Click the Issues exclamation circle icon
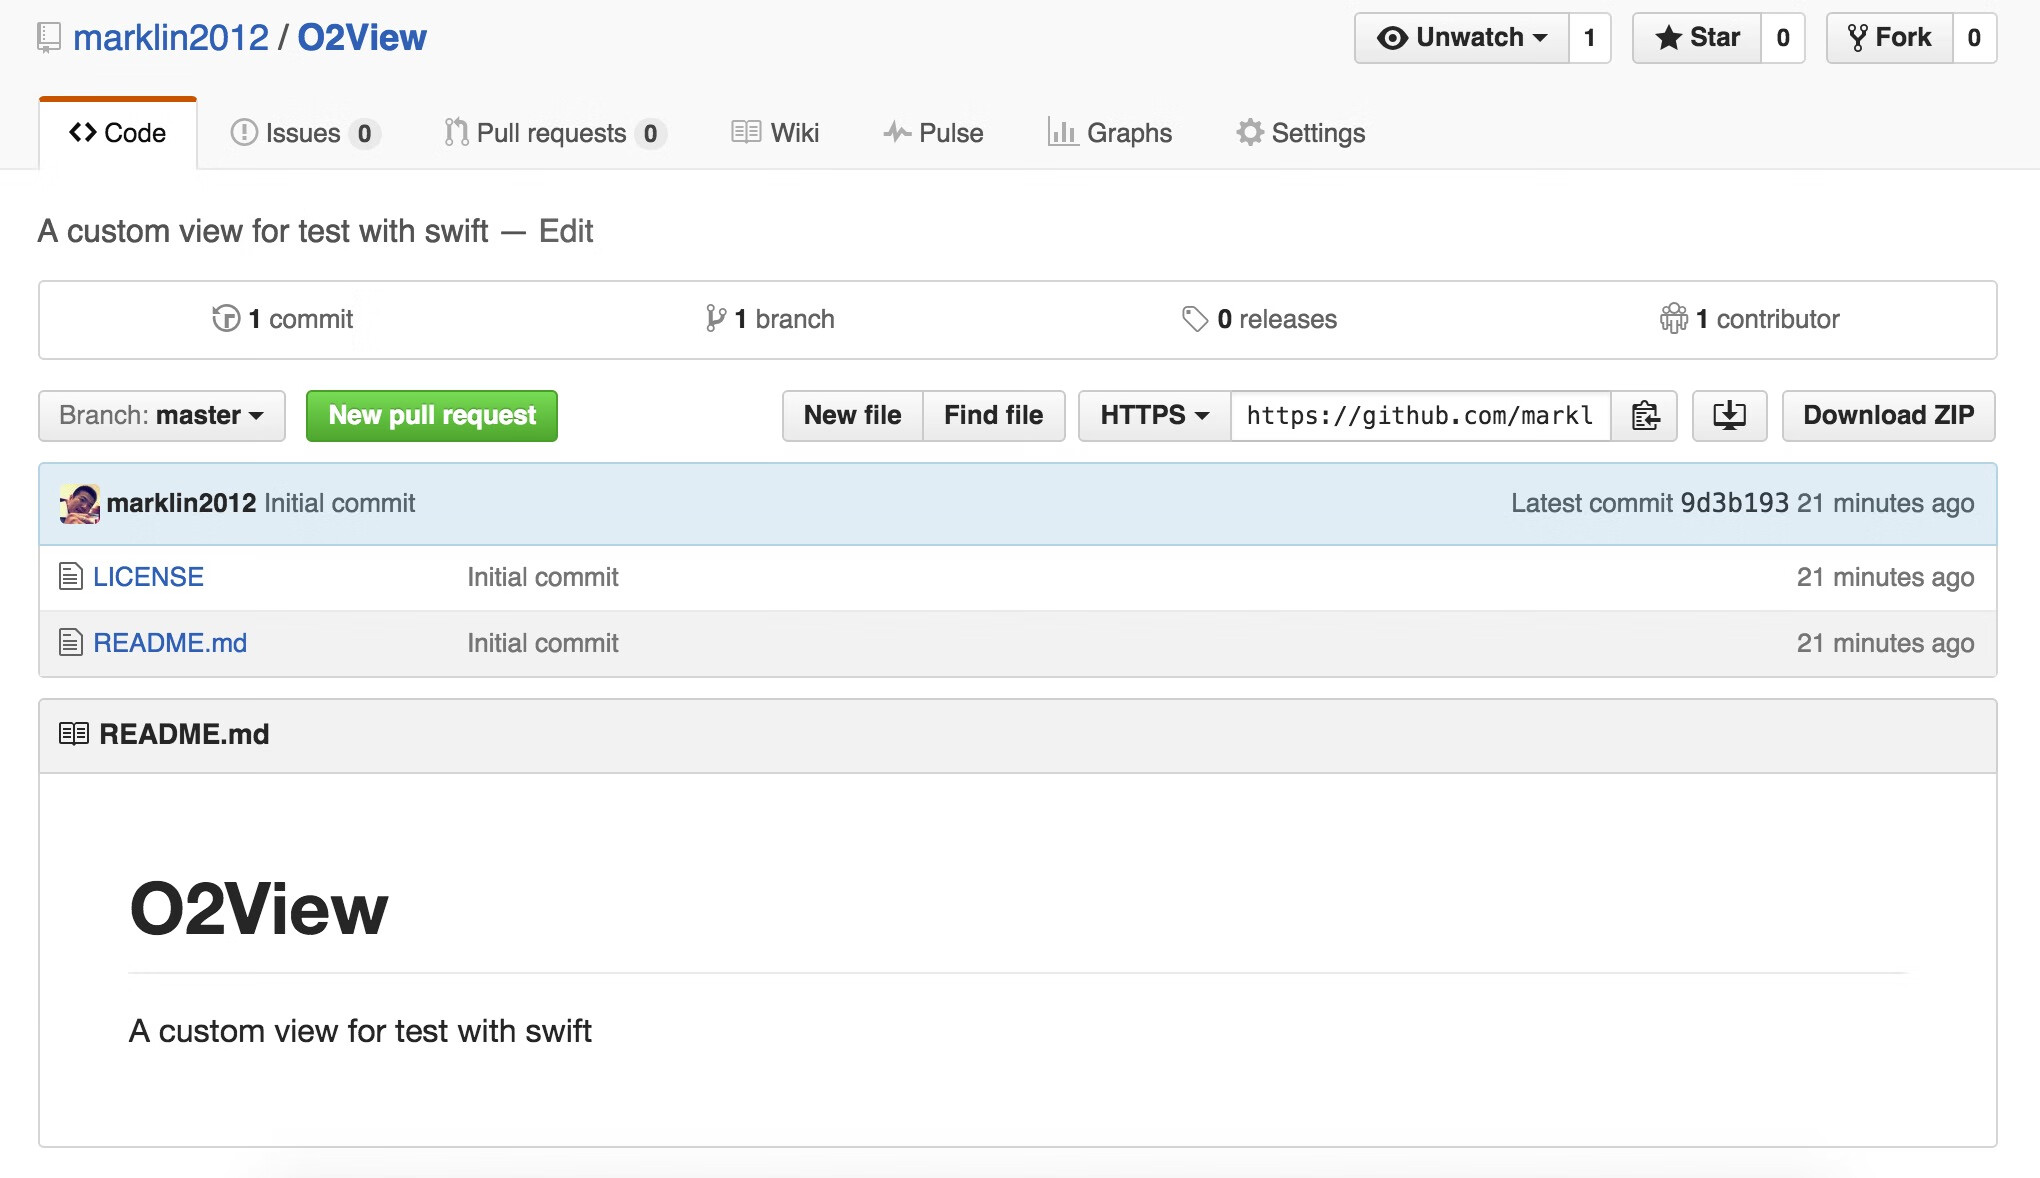 pyautogui.click(x=244, y=132)
